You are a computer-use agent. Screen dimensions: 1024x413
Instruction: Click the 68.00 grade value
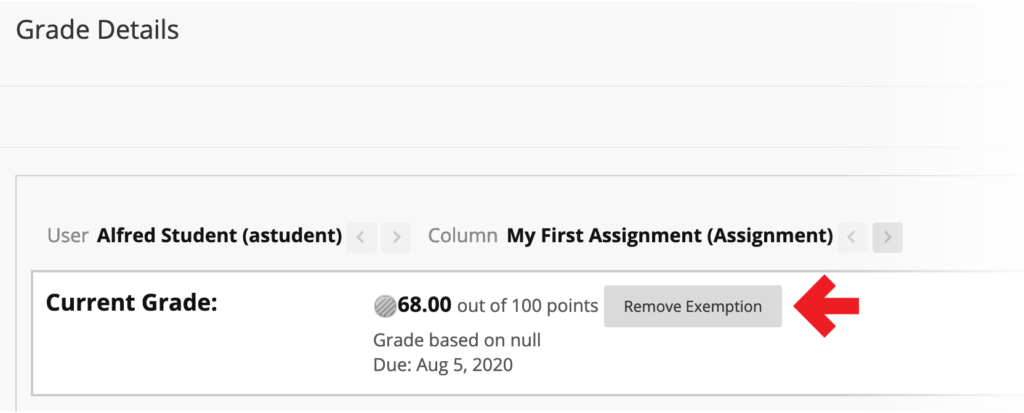click(x=425, y=306)
